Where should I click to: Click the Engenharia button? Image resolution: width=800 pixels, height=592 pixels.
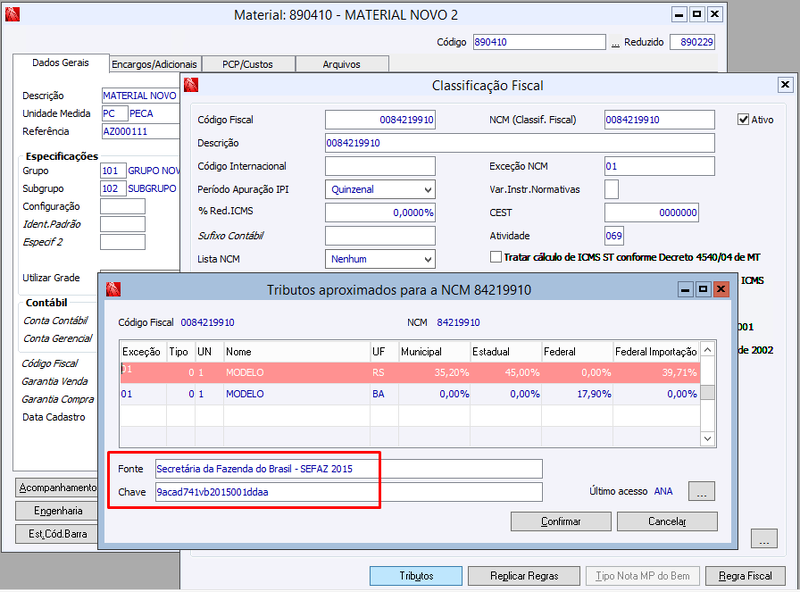tap(57, 510)
